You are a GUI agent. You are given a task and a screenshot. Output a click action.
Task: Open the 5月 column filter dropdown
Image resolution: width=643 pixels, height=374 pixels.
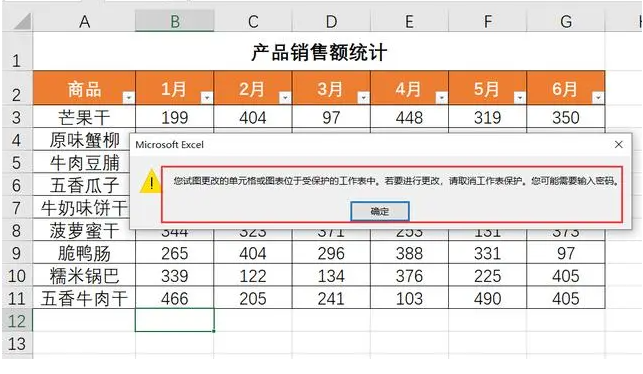click(x=520, y=98)
